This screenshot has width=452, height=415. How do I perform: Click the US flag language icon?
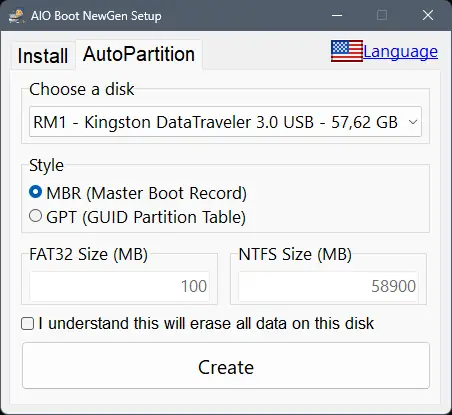click(x=347, y=51)
